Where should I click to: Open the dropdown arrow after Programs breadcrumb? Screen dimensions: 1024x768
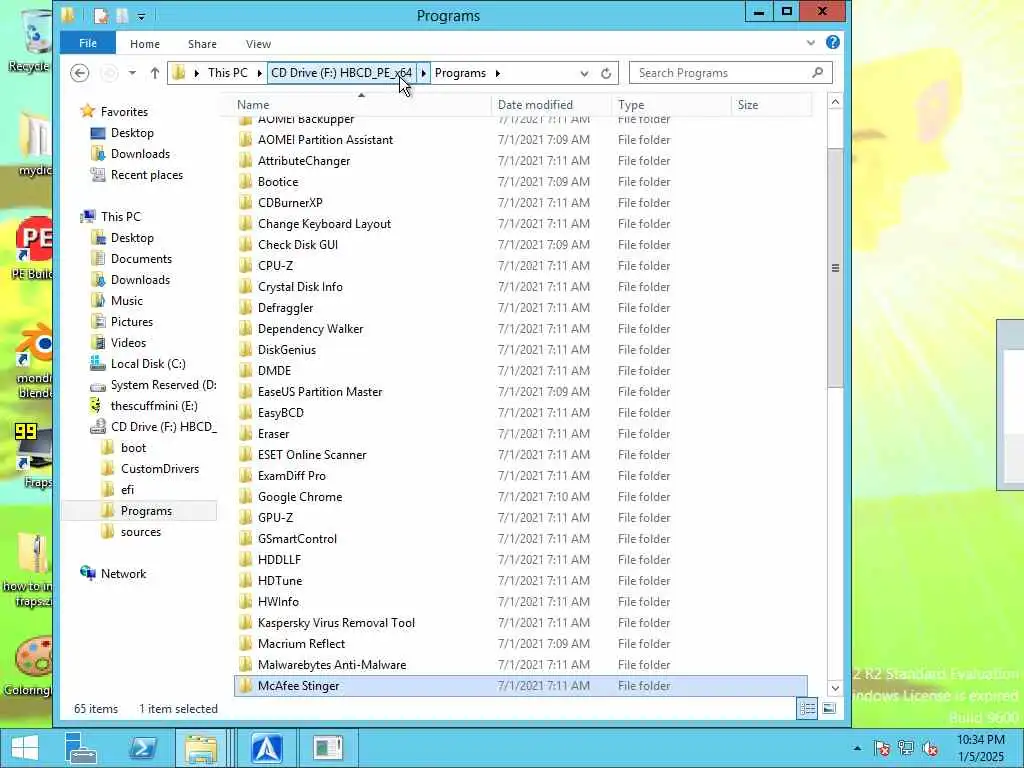[498, 73]
